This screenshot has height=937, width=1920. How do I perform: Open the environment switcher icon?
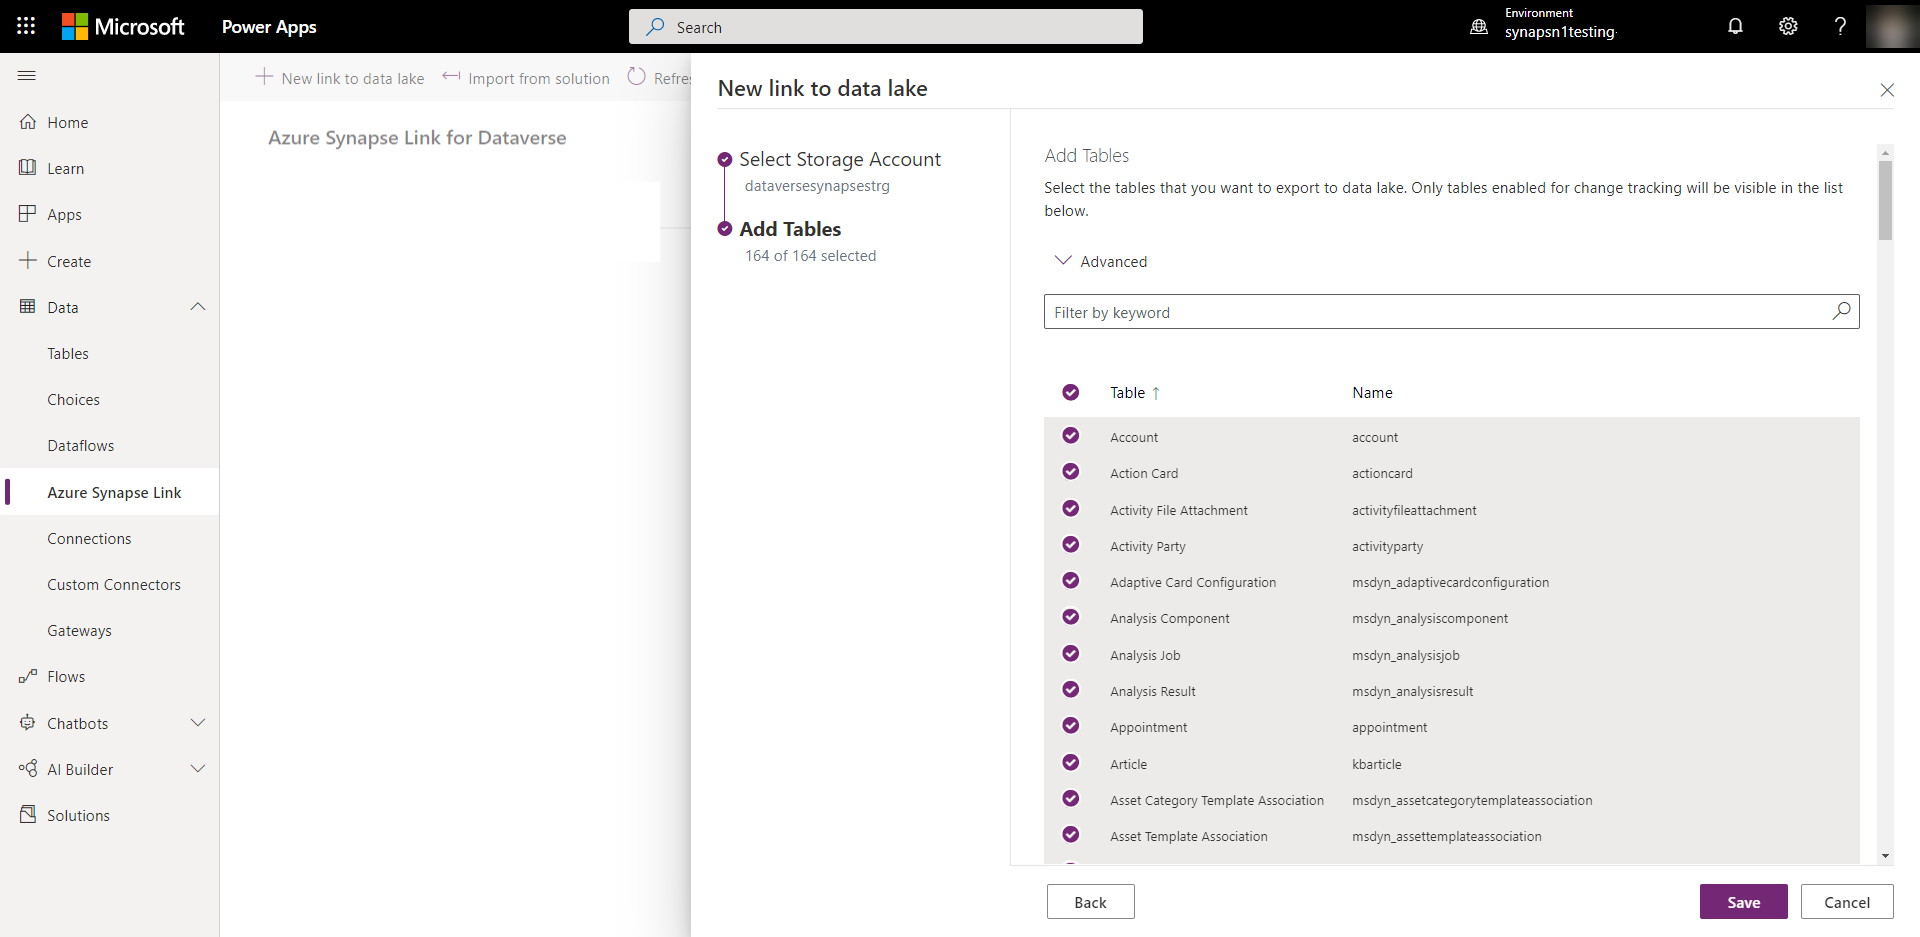coord(1479,26)
